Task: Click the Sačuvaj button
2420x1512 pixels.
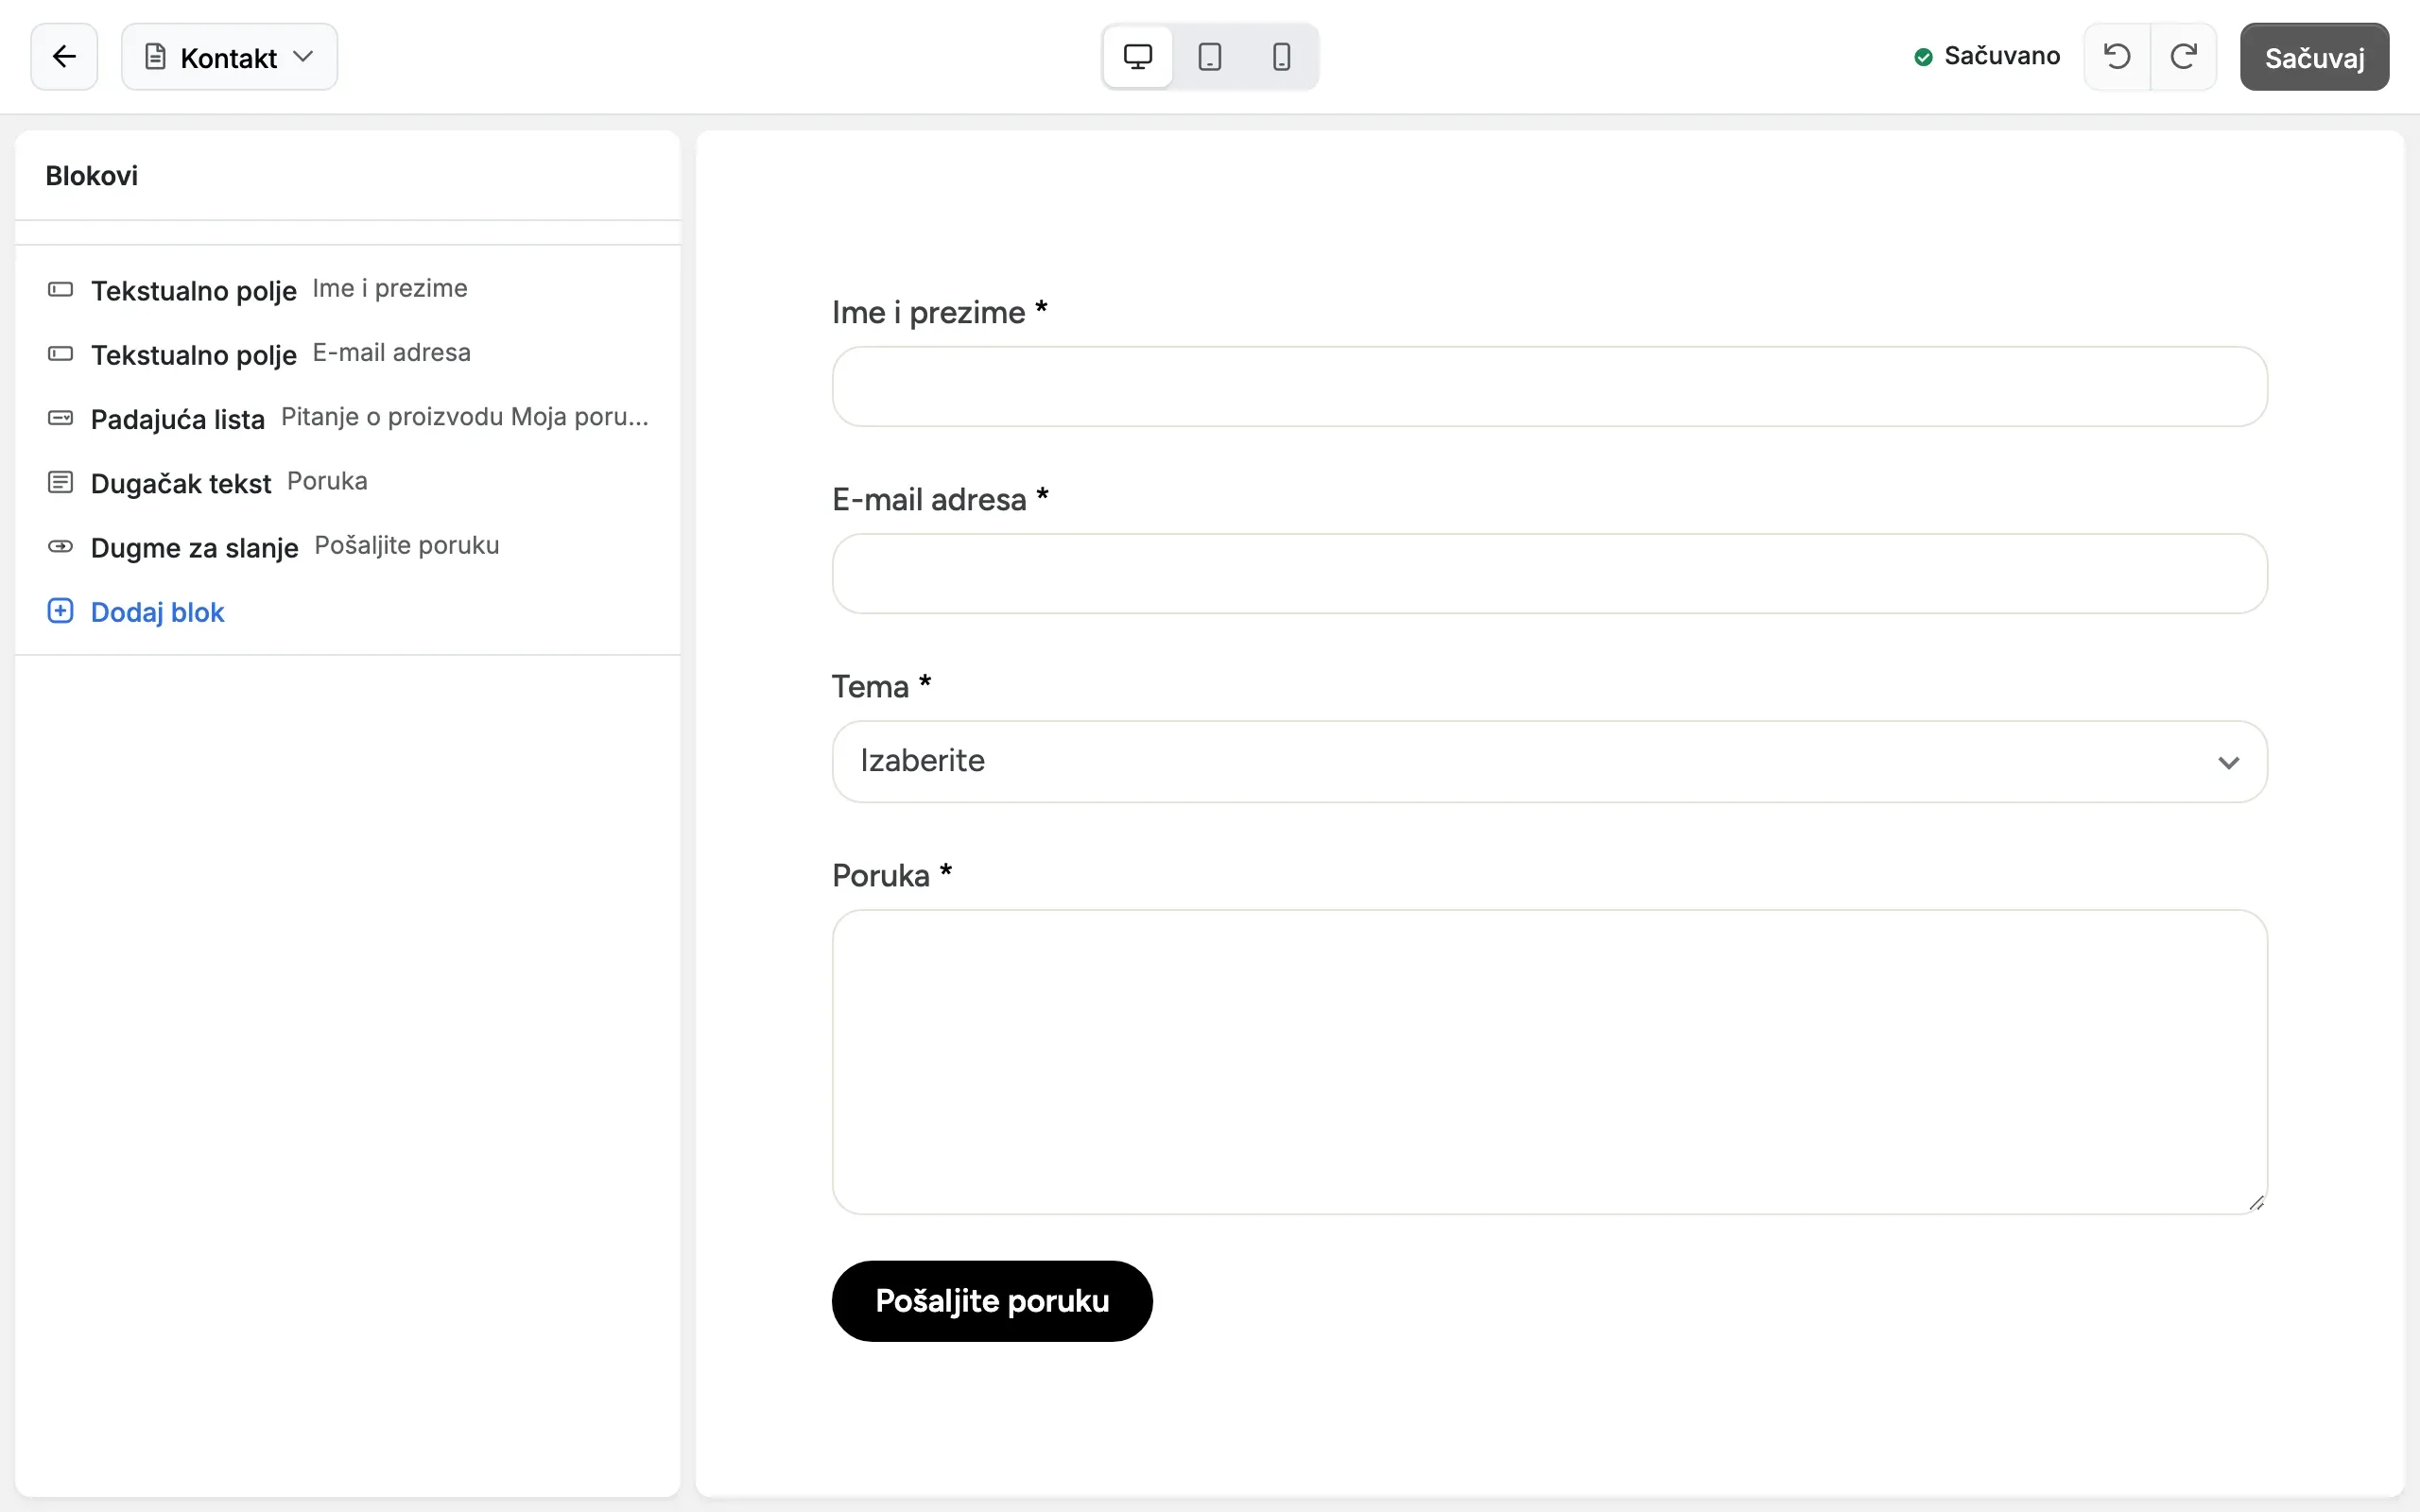Action: [x=2314, y=57]
